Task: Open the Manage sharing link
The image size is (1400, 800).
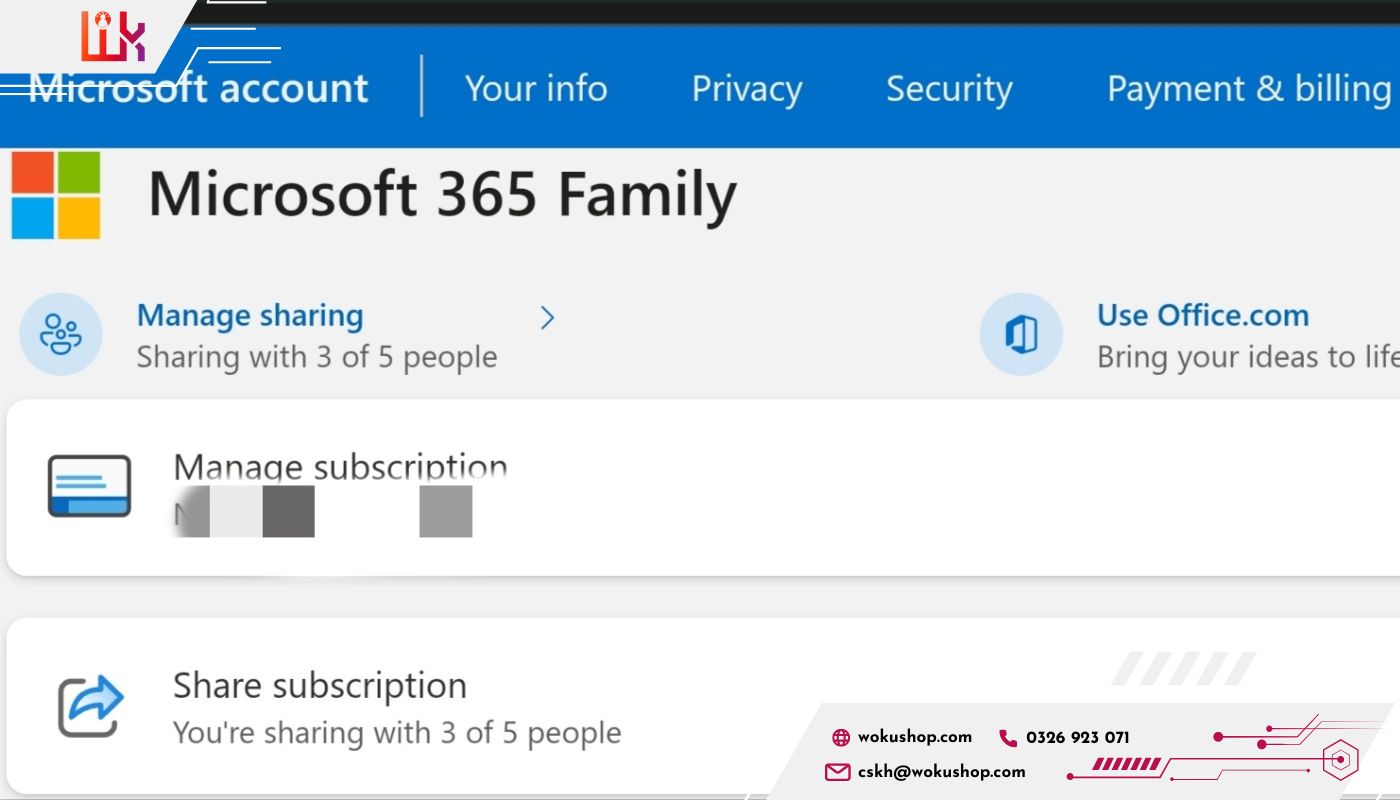Action: 250,315
